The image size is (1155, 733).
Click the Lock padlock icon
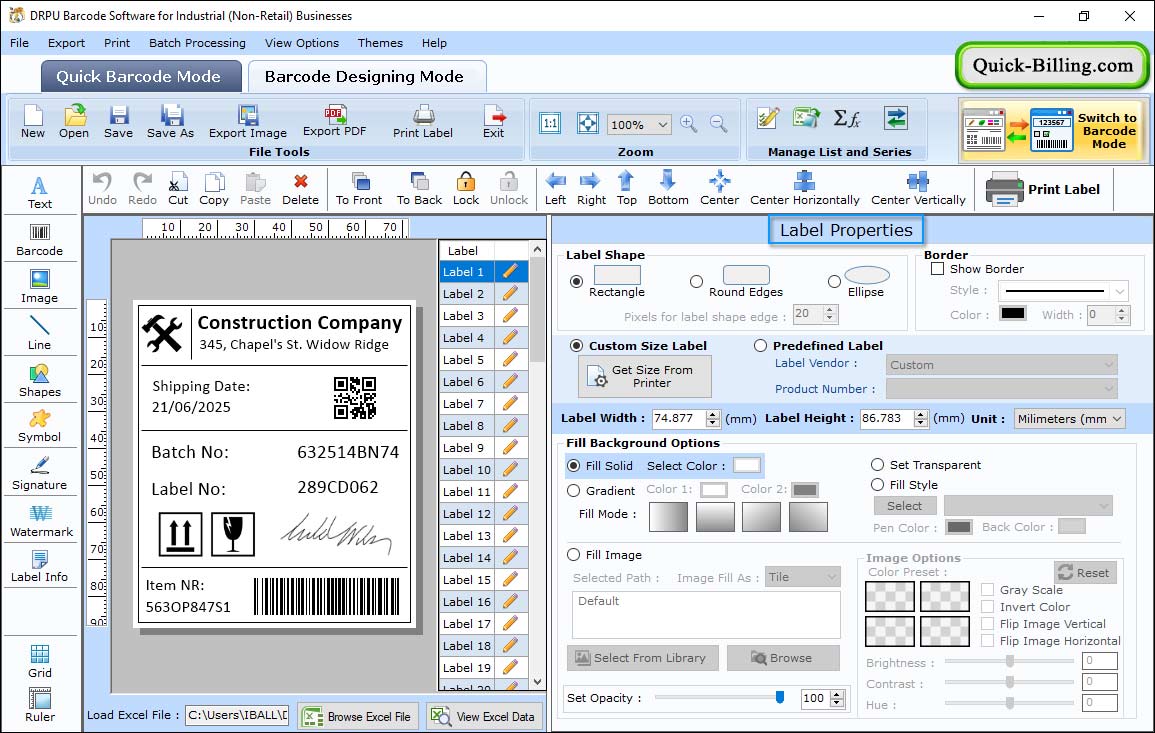[x=466, y=181]
